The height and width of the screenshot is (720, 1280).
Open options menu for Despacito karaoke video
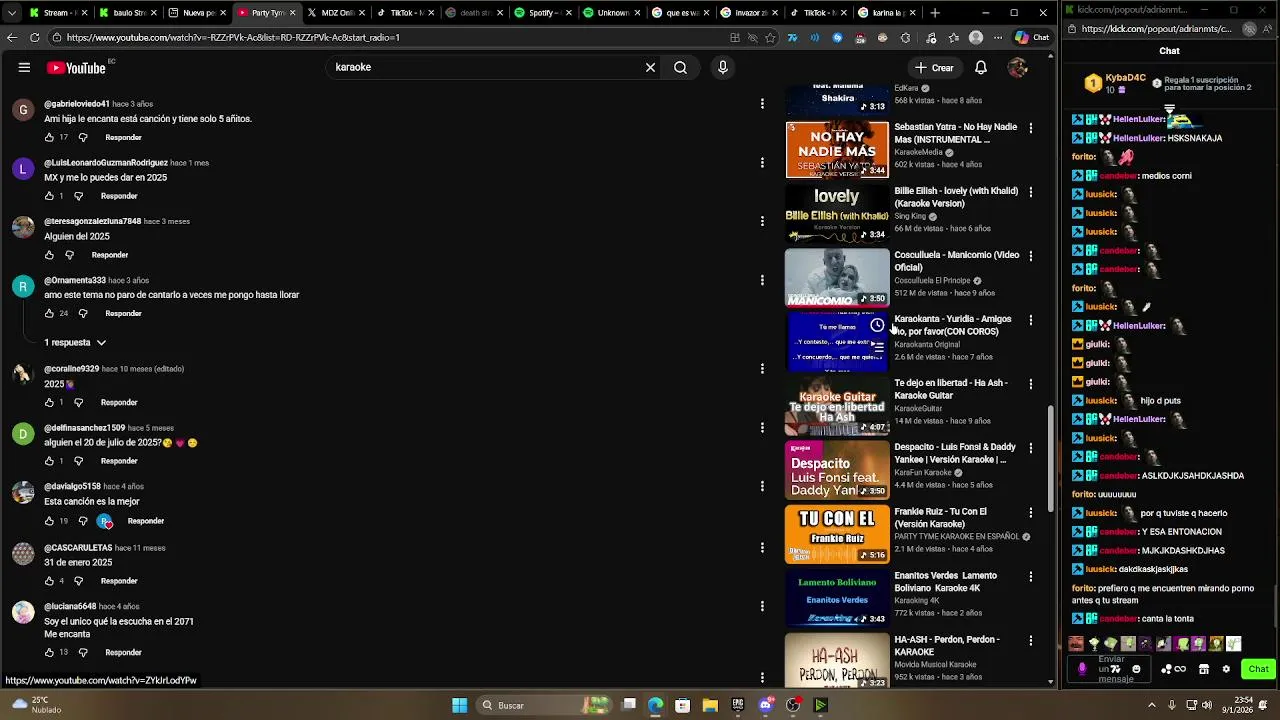[1031, 448]
